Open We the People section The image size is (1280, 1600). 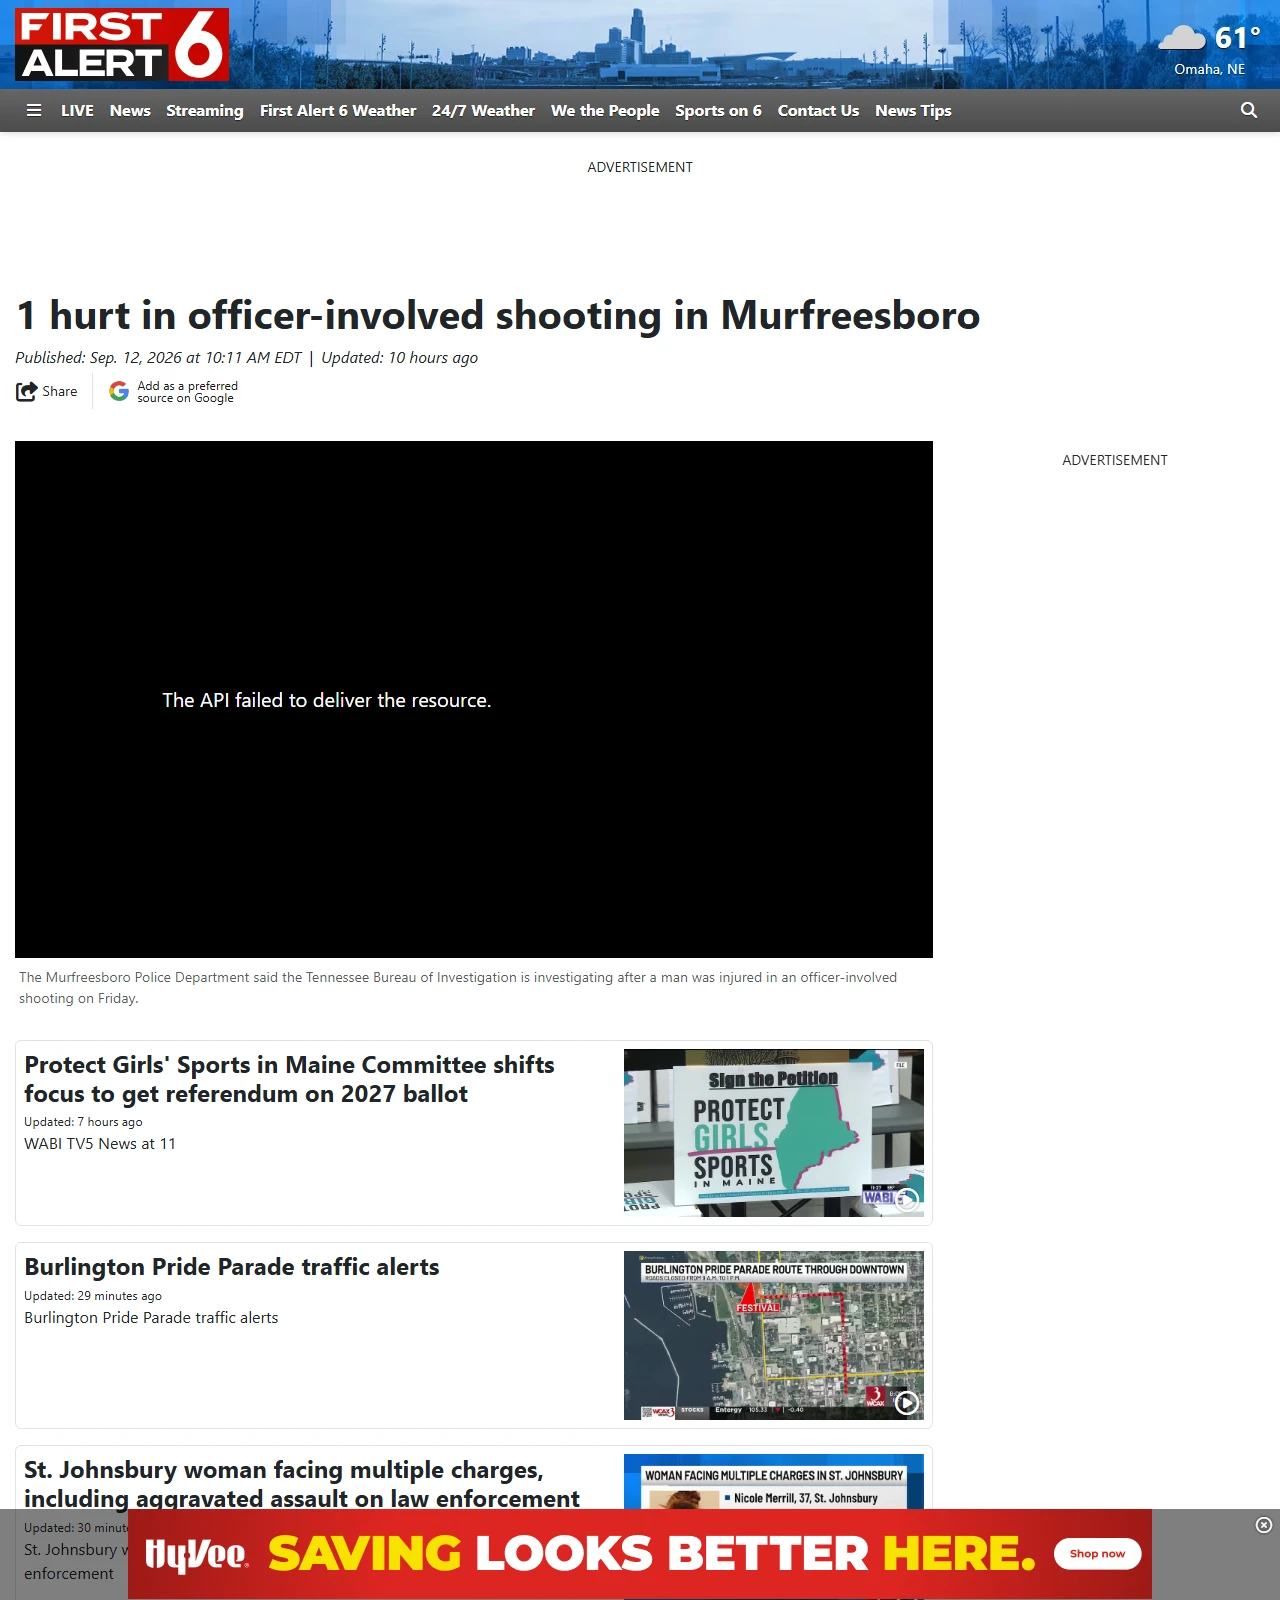(605, 111)
